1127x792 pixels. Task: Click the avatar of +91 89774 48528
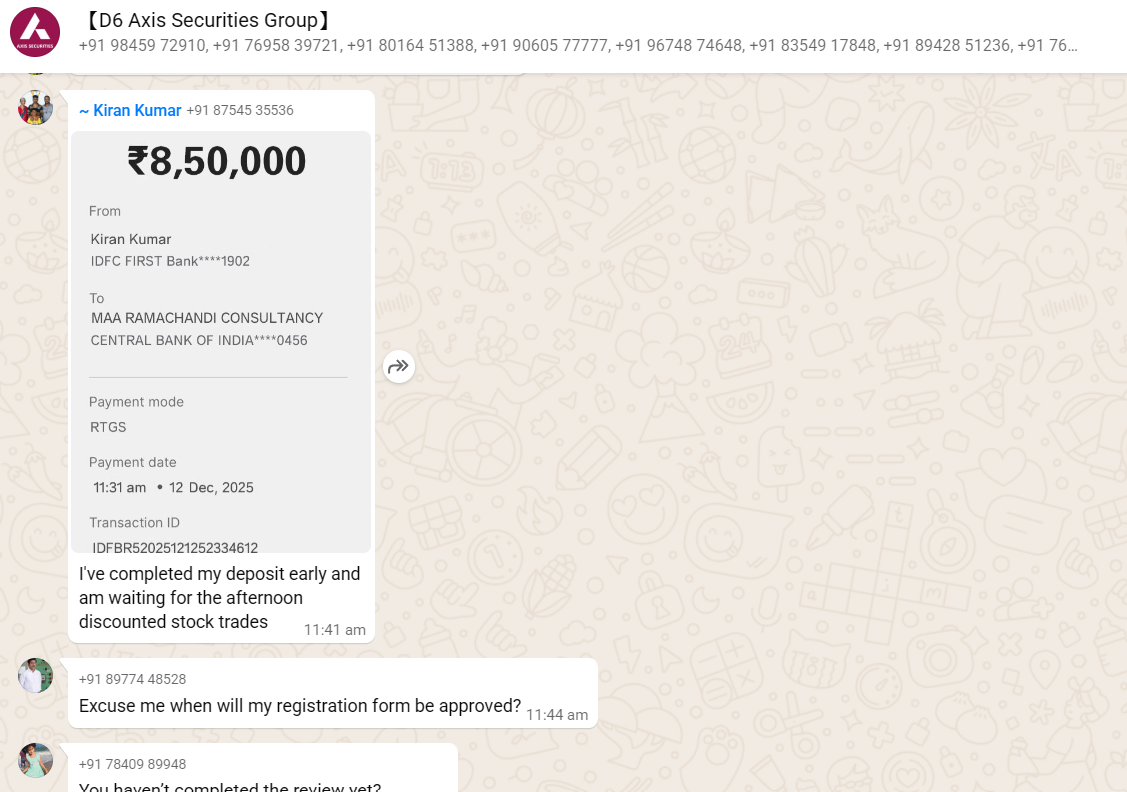(x=35, y=676)
